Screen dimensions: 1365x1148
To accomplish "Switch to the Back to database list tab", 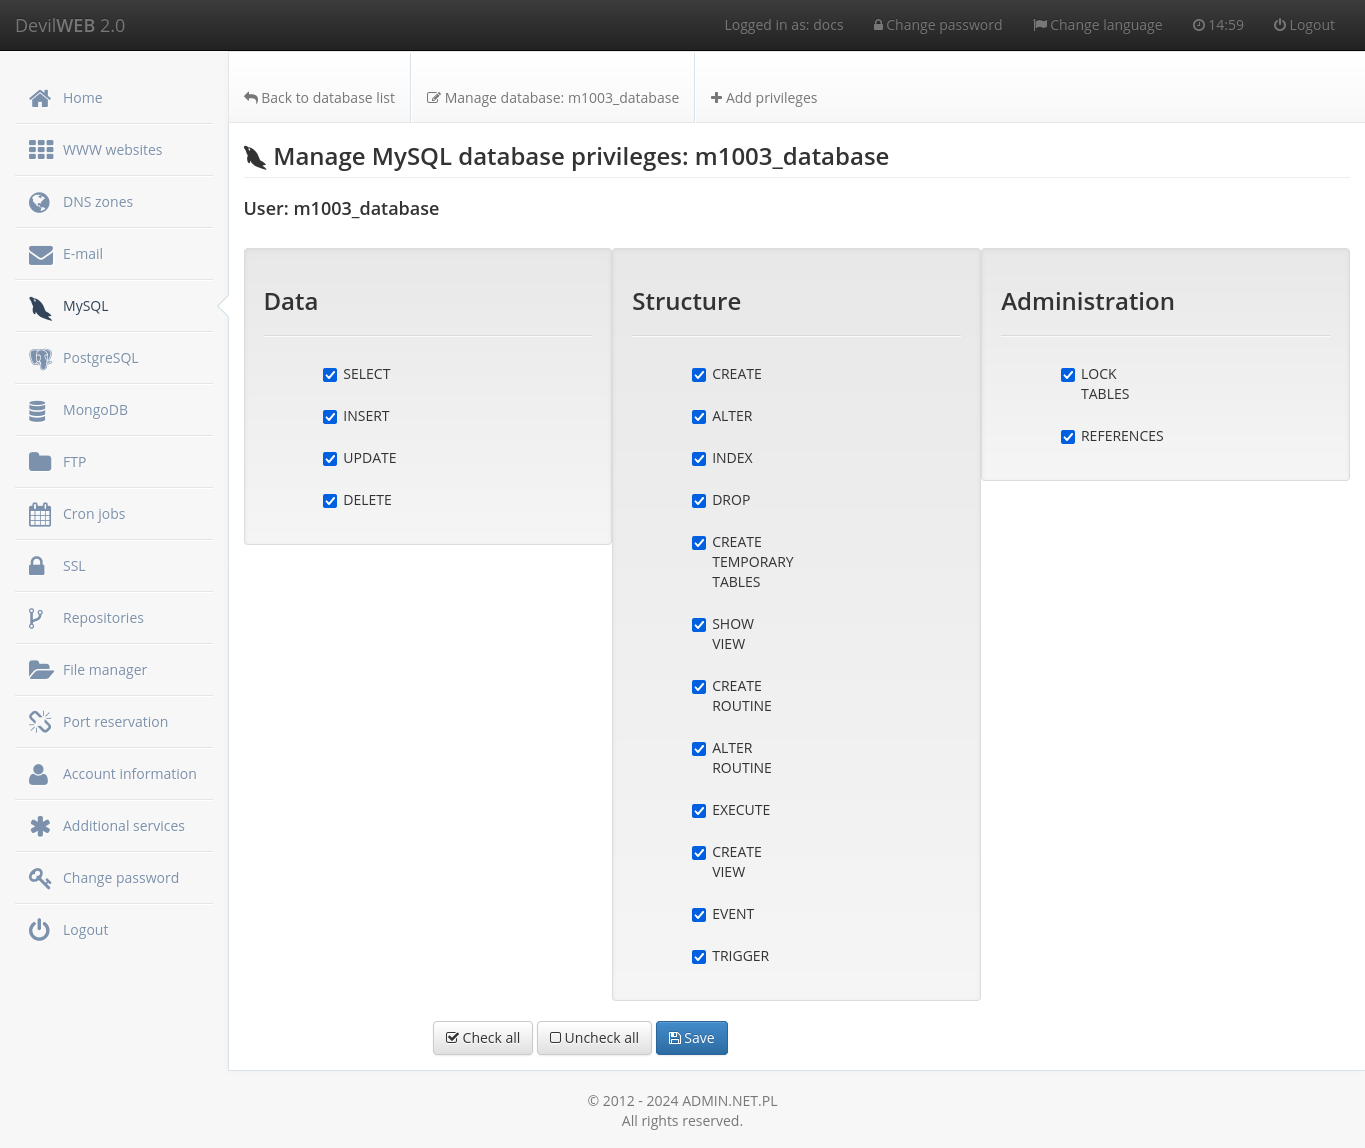I will coord(319,97).
